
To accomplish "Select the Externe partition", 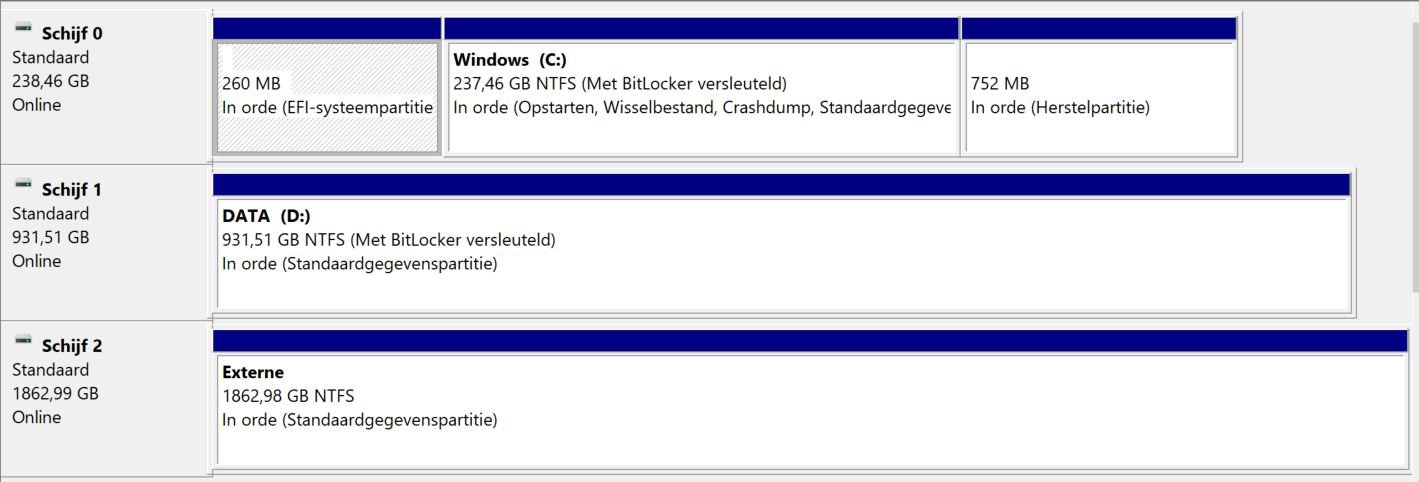I will pos(811,409).
